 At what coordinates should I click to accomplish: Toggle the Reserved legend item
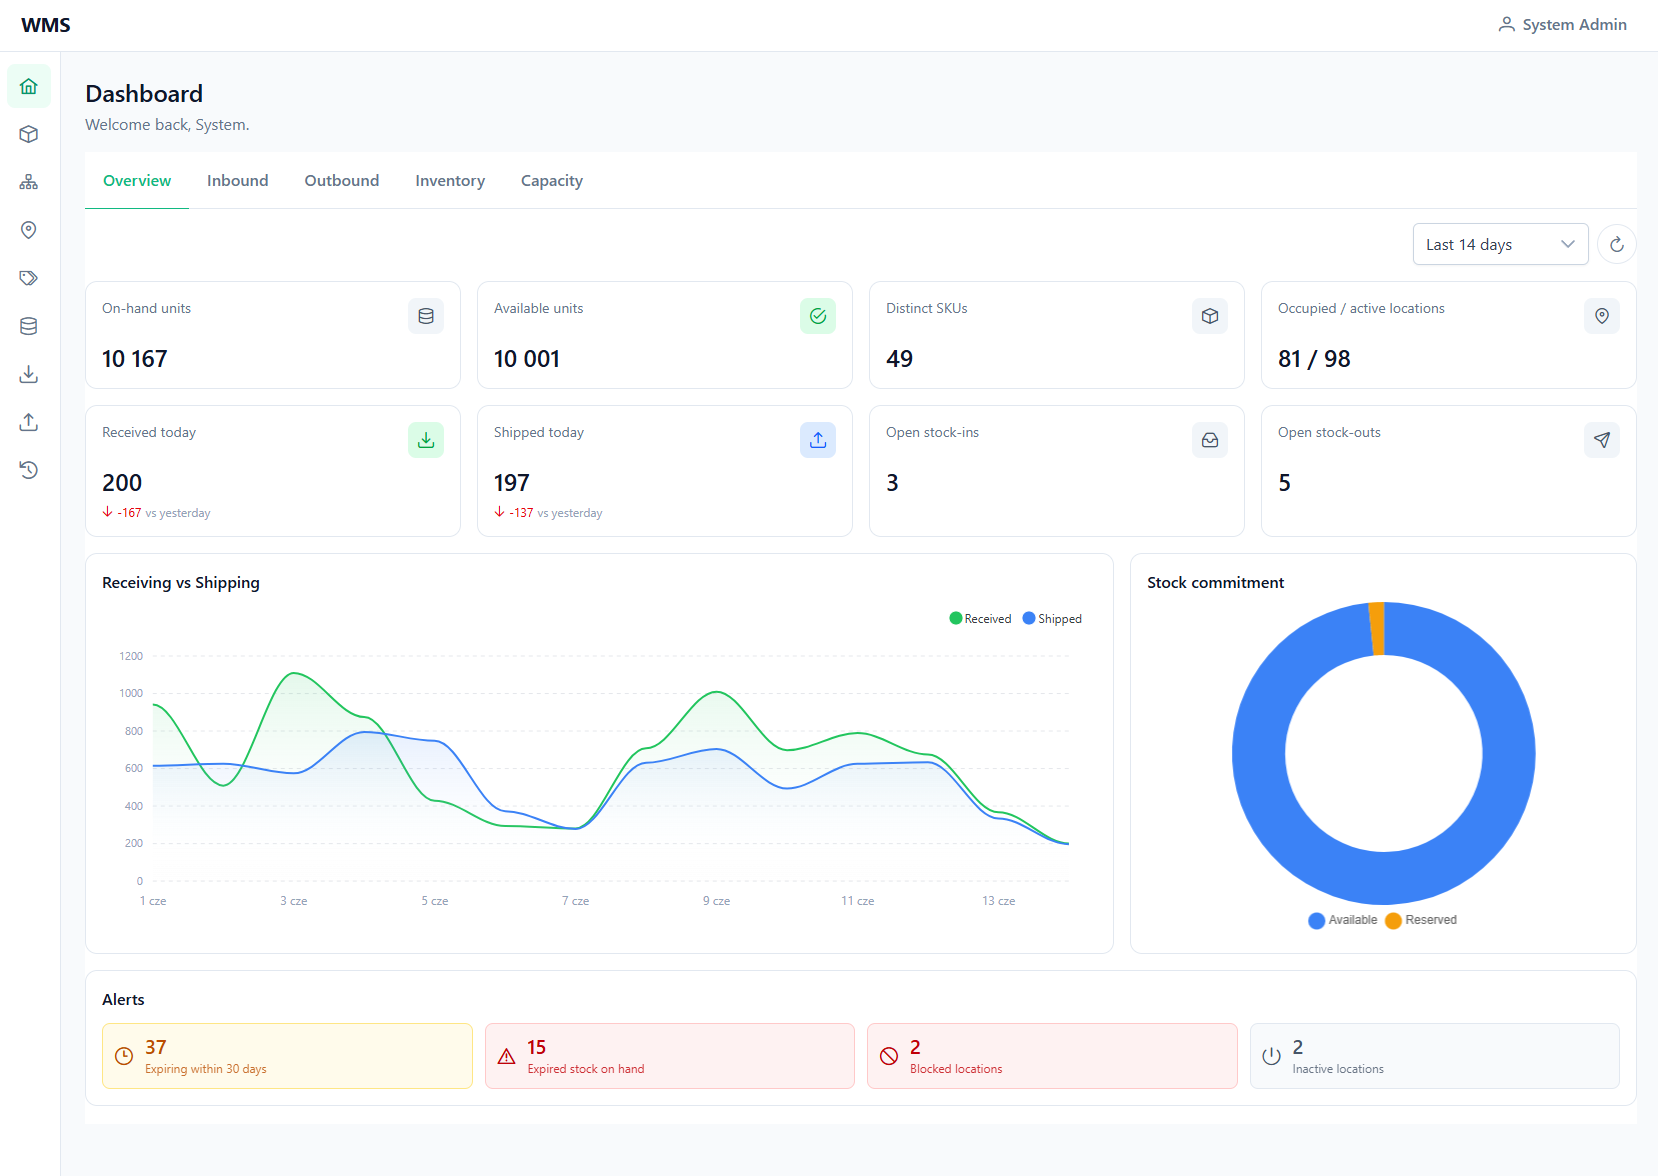[1421, 920]
